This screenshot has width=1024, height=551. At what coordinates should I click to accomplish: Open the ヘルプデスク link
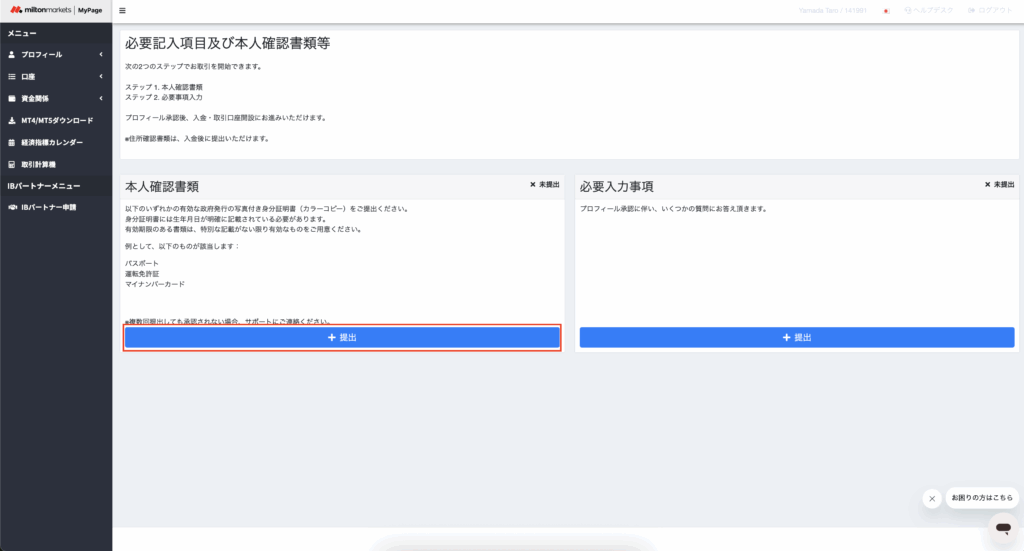[929, 10]
